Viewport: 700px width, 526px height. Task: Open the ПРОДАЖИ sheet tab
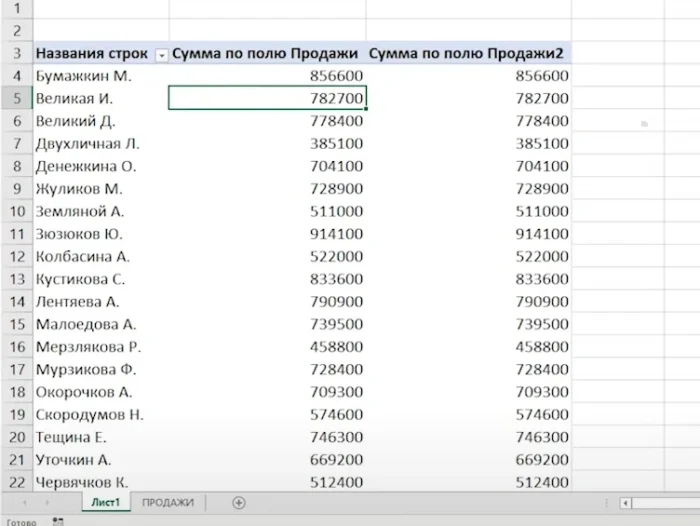(x=167, y=502)
